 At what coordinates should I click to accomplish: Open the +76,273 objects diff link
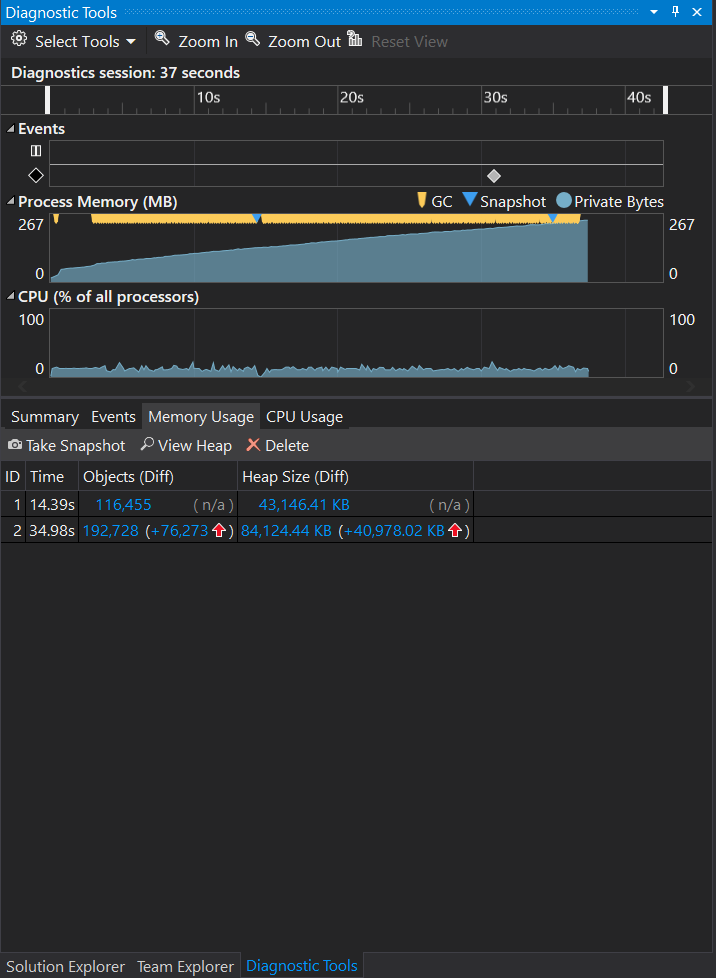click(180, 531)
